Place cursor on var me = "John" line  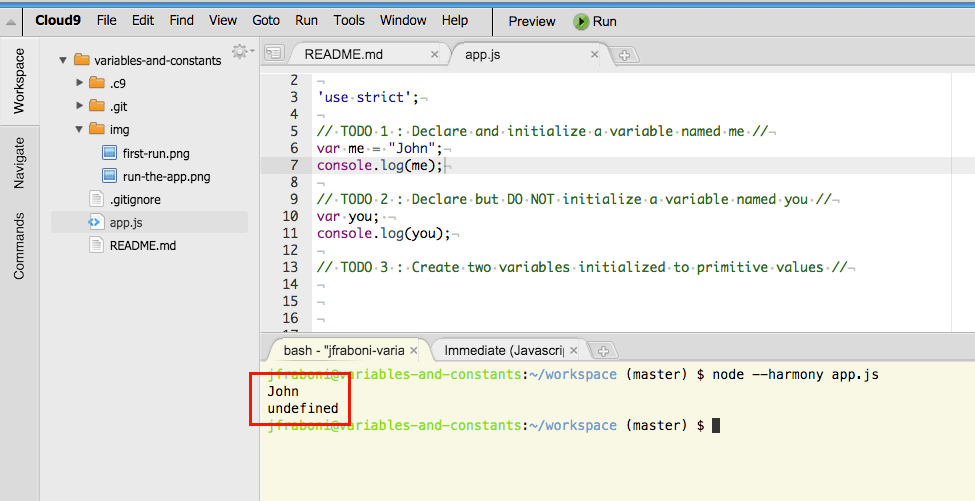coord(379,148)
